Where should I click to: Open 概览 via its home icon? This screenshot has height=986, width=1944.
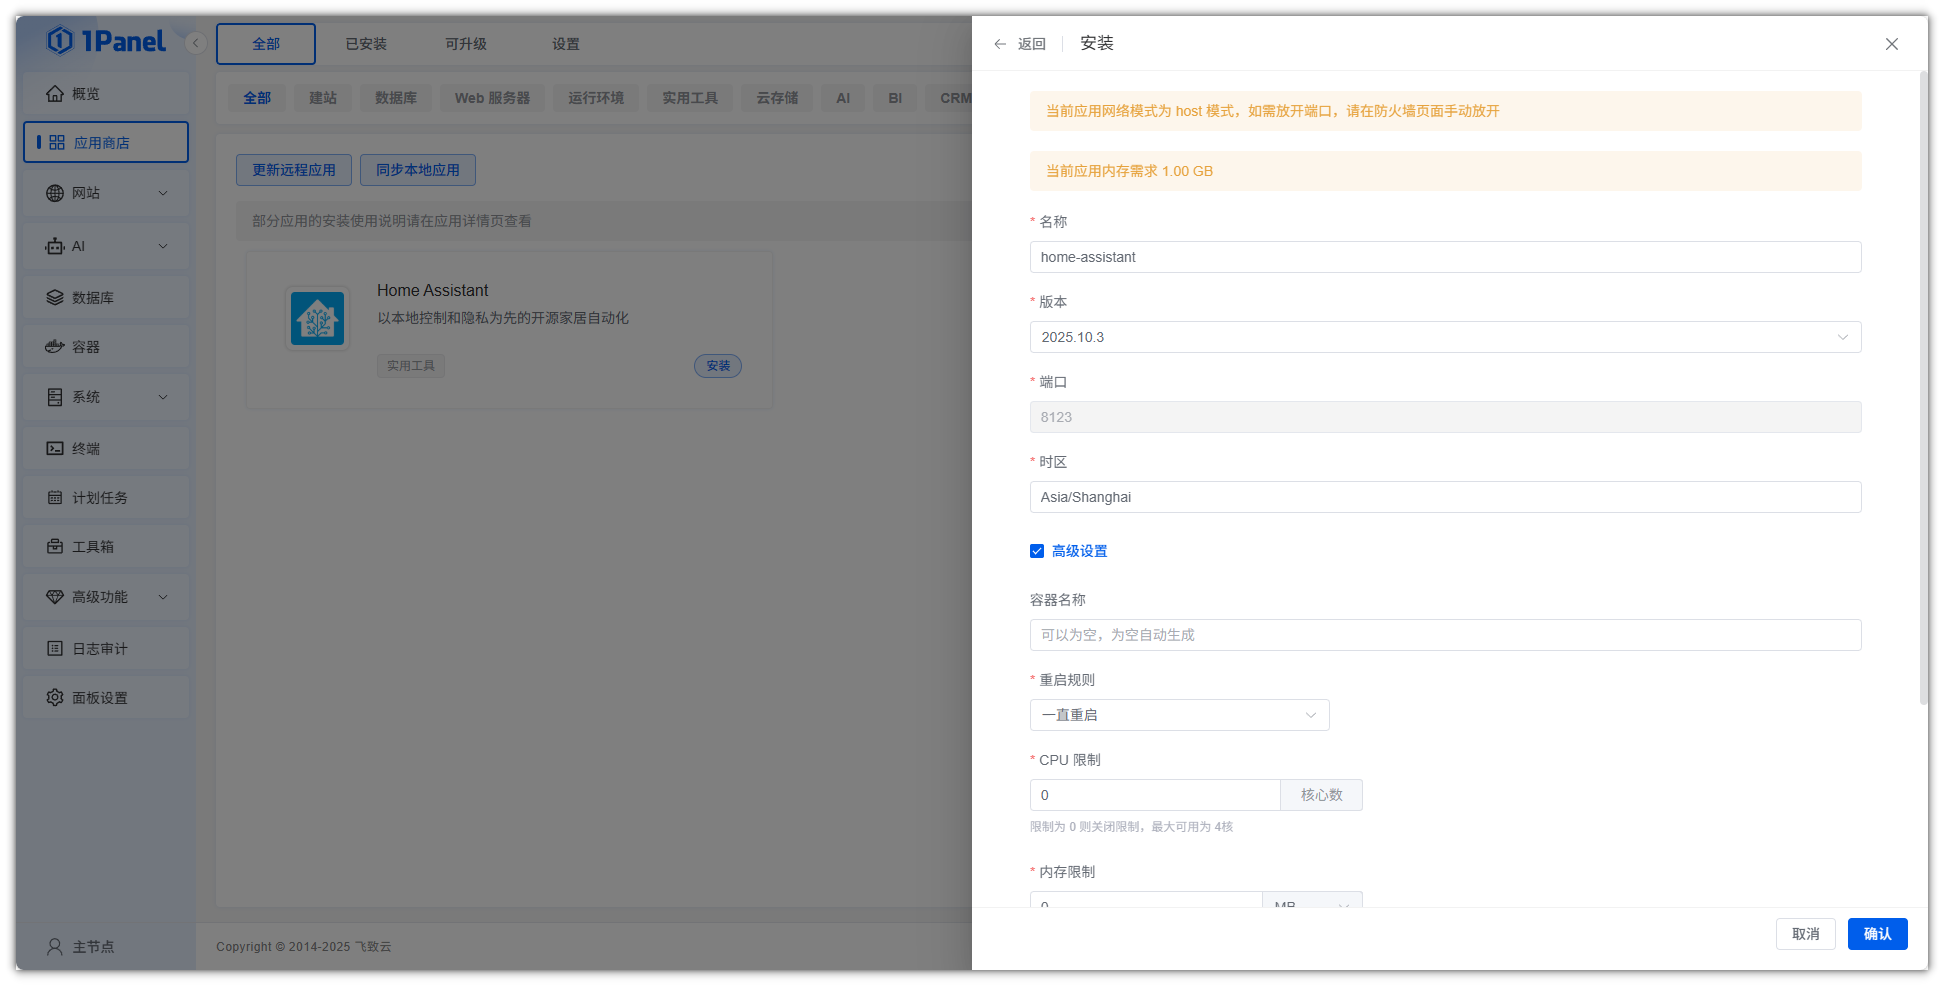click(x=55, y=94)
